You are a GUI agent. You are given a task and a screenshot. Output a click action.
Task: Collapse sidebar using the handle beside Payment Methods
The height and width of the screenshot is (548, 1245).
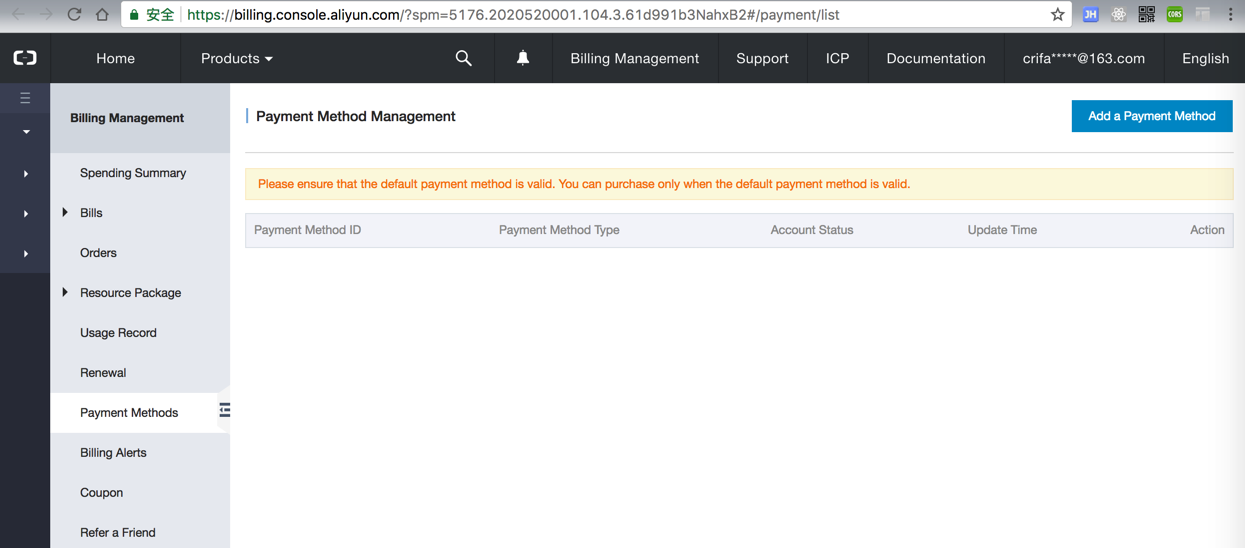pyautogui.click(x=224, y=410)
